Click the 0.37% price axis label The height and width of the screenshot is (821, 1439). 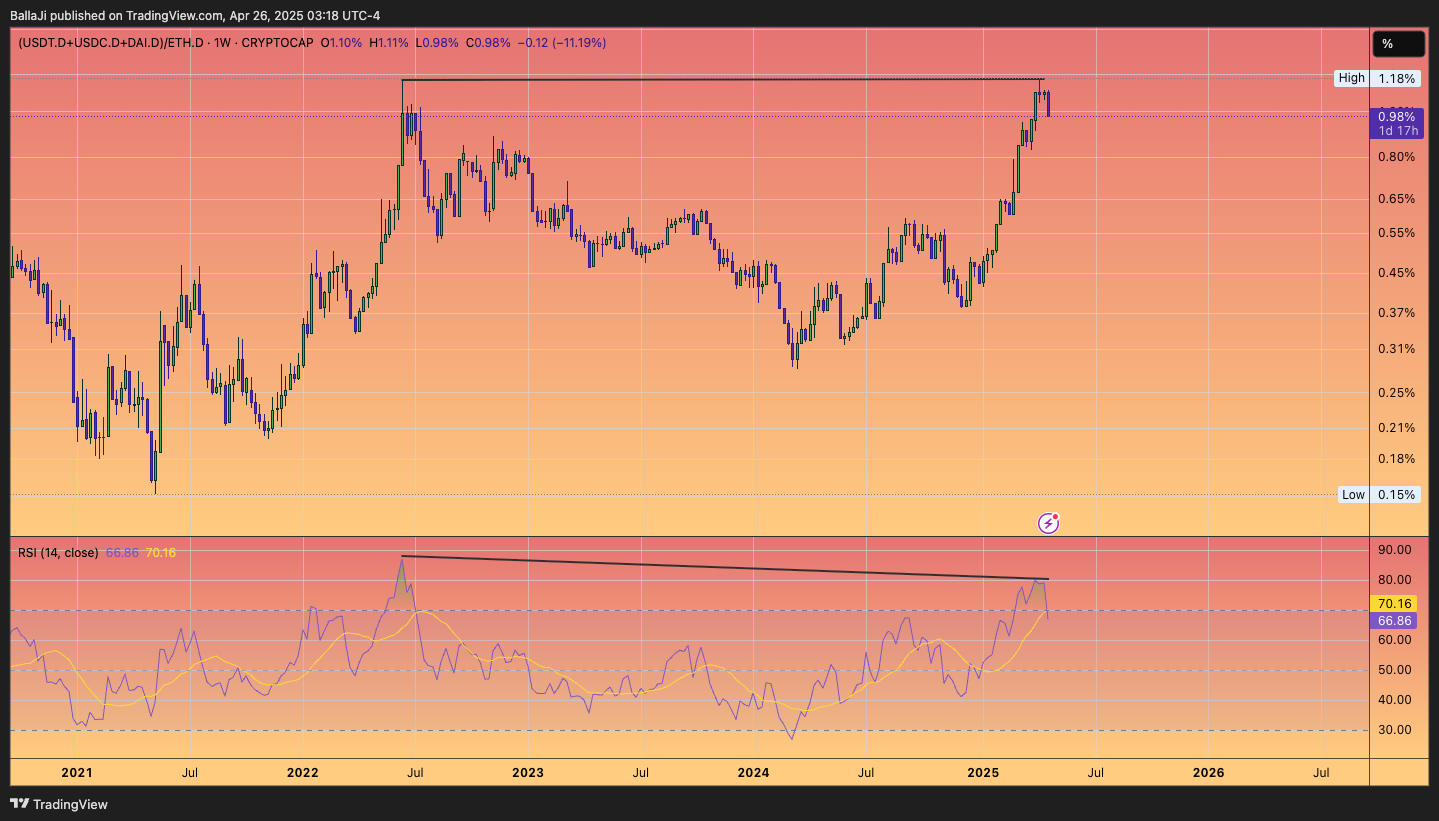tap(1396, 313)
